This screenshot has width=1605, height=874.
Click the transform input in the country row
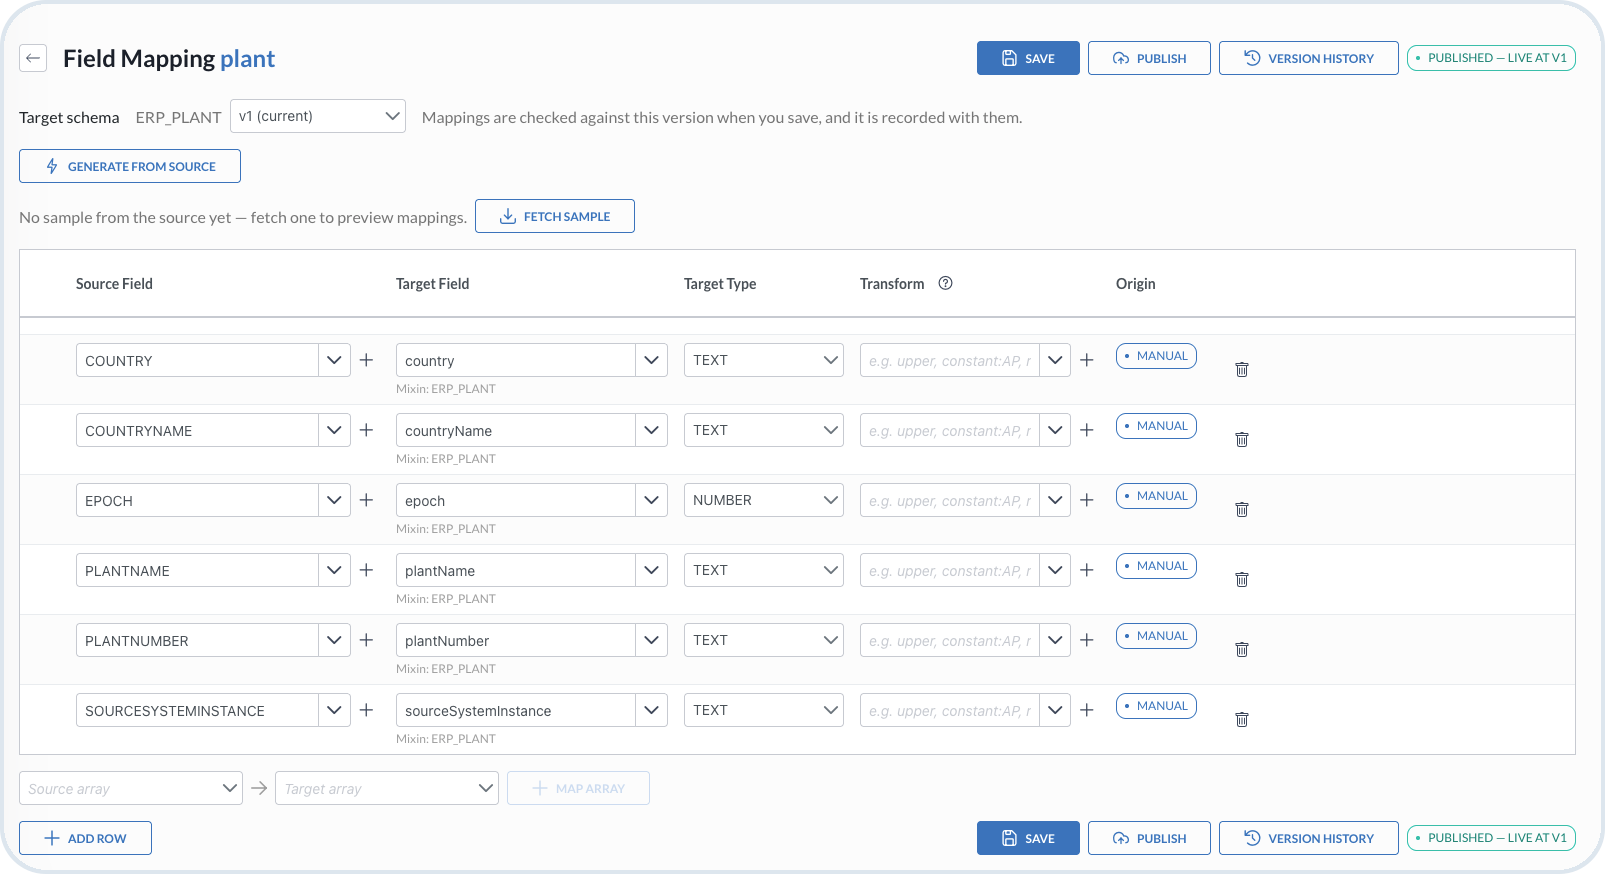point(949,360)
